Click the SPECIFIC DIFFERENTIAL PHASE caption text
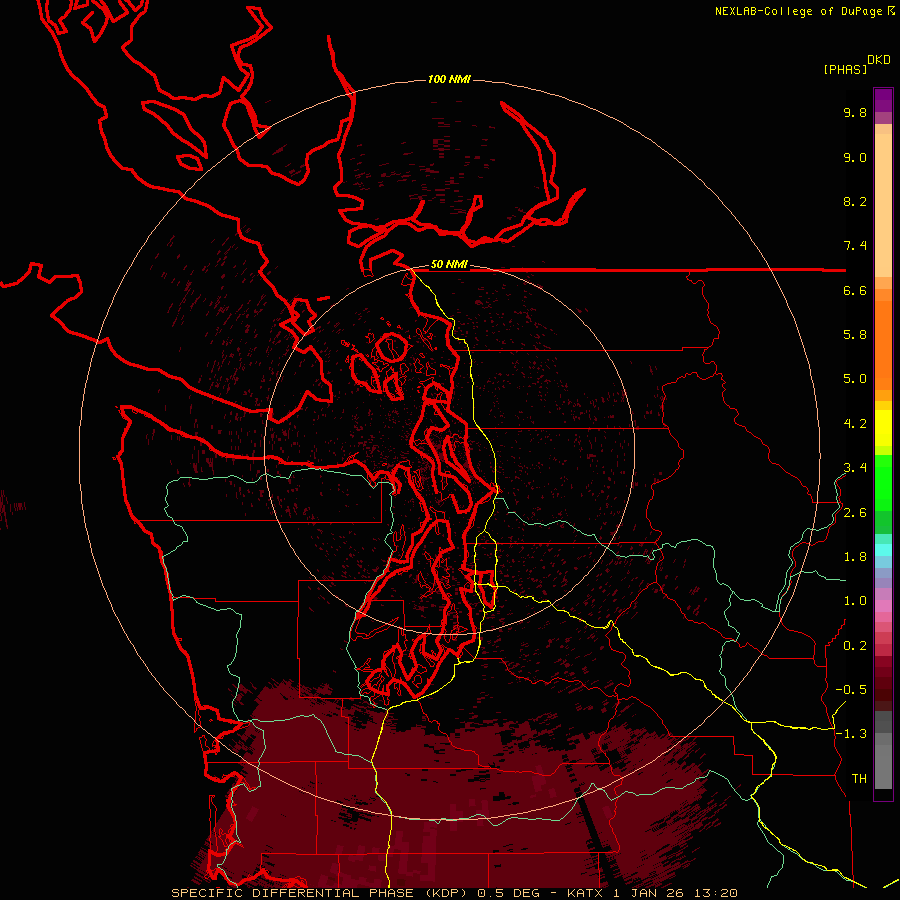900x900 pixels. coord(292,893)
